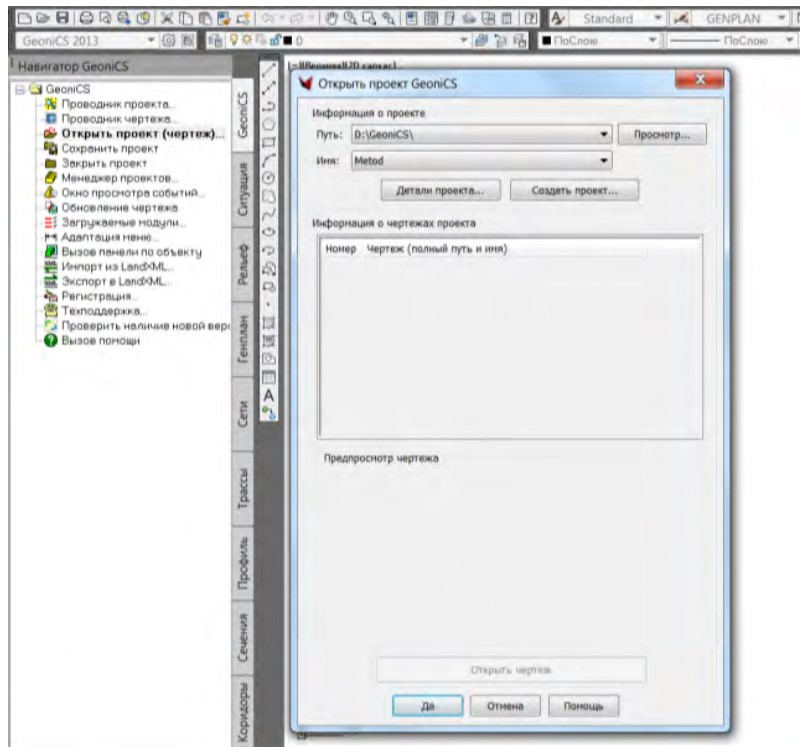Expand the Имя project name dropdown arrow
This screenshot has width=810, height=747.
pos(603,161)
